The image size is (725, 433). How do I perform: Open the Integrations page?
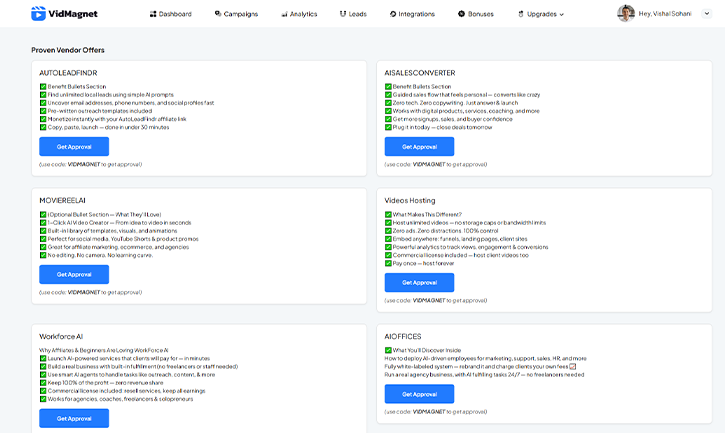[412, 14]
